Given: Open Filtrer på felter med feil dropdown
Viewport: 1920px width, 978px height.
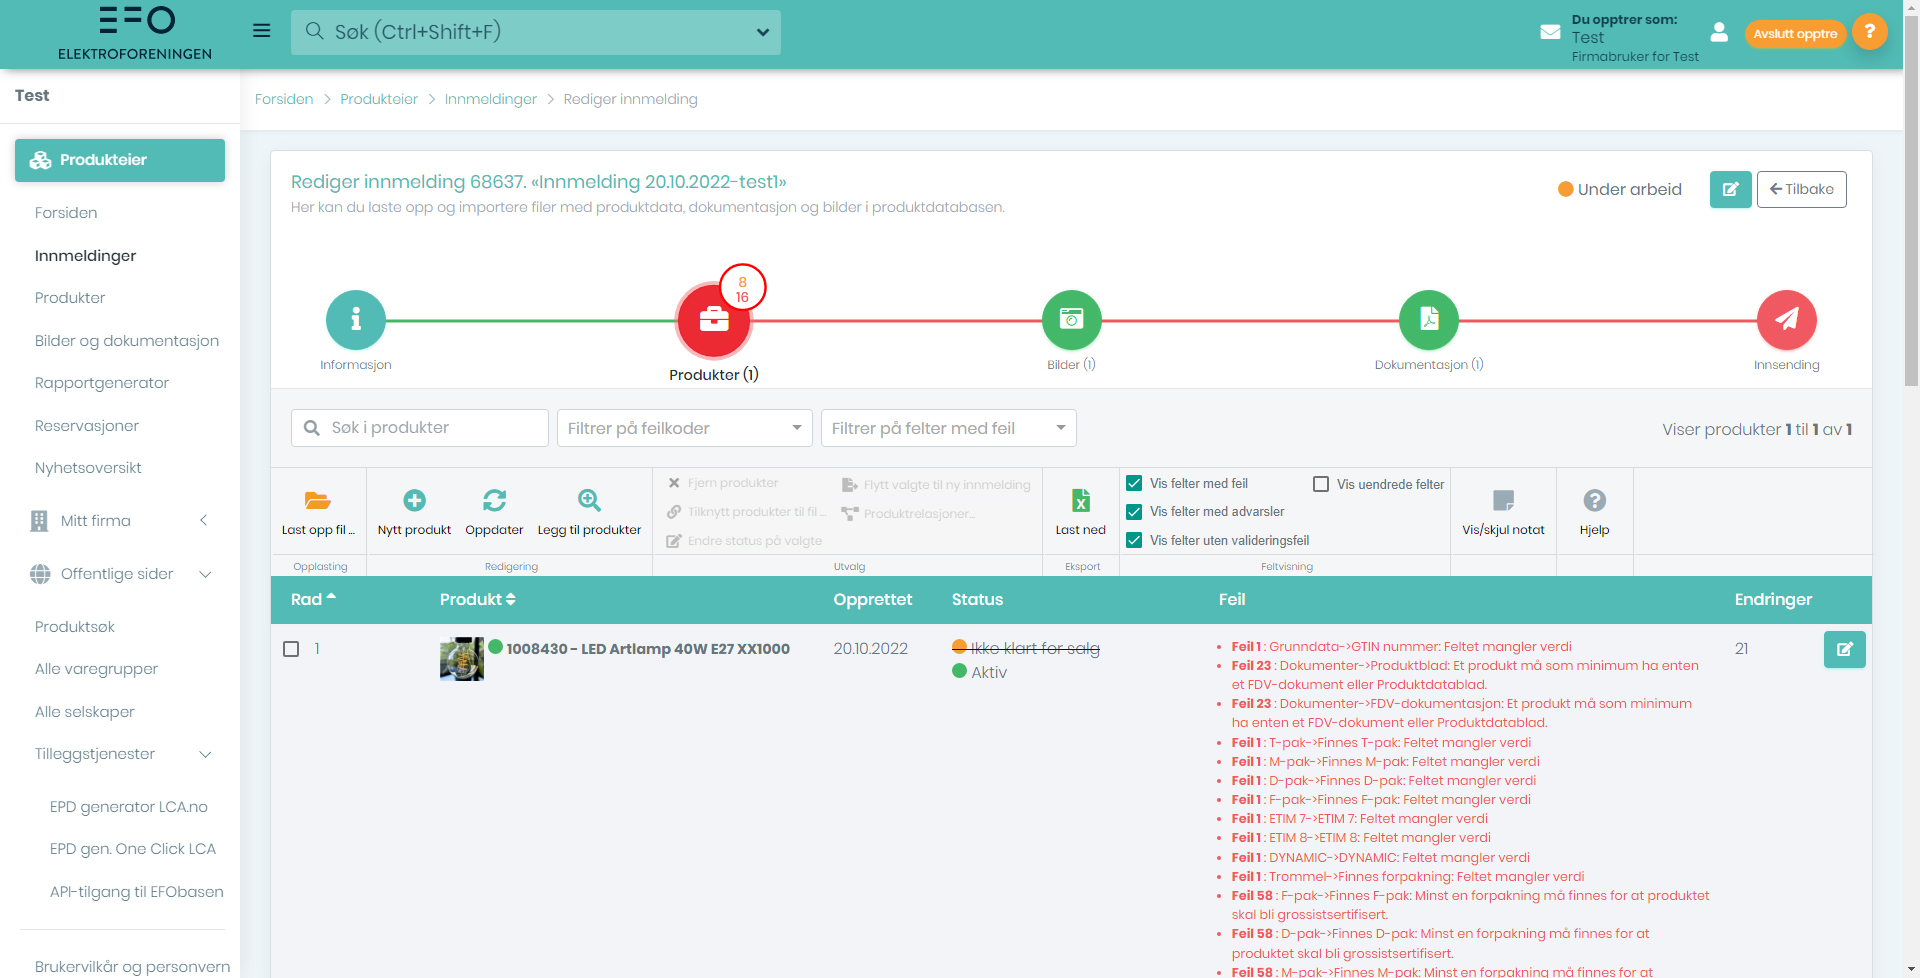Looking at the screenshot, I should [948, 428].
